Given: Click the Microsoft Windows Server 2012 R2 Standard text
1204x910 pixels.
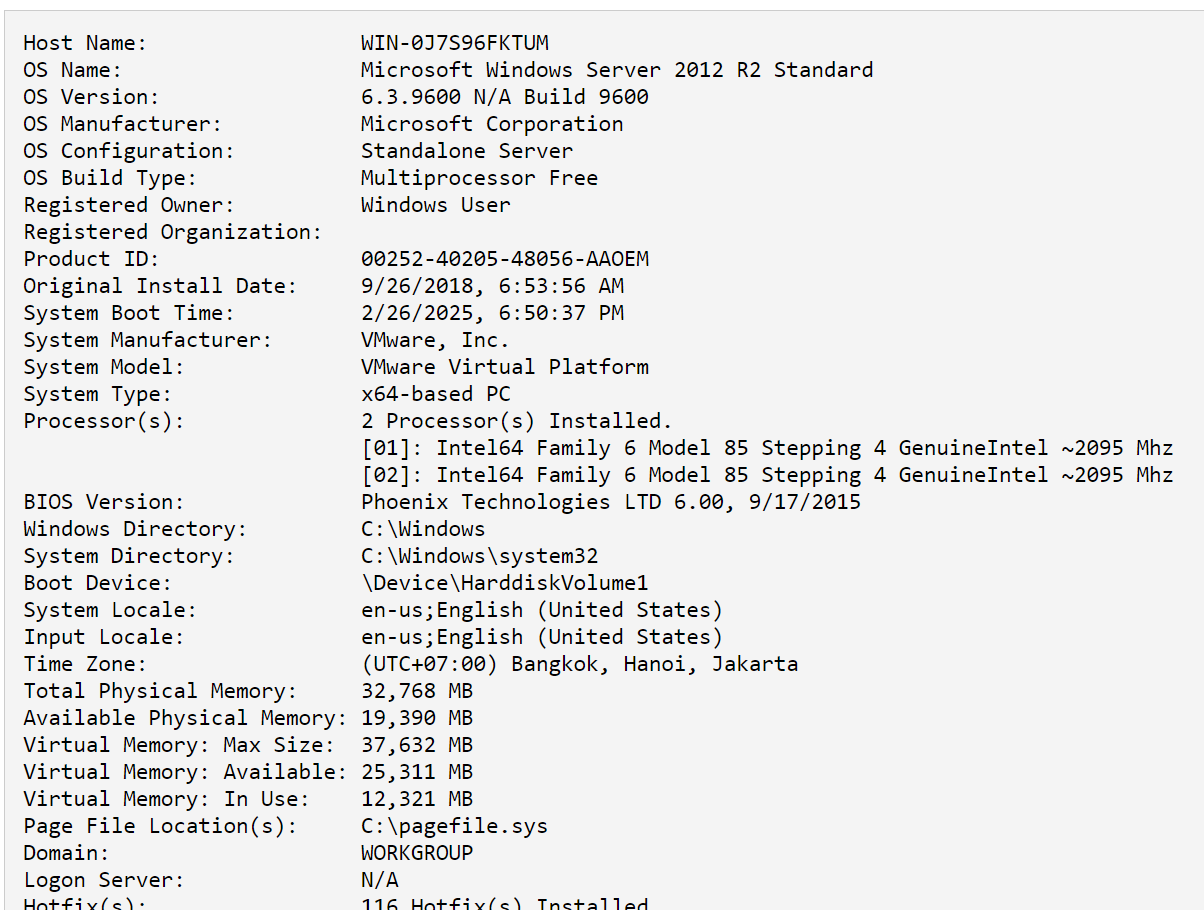Looking at the screenshot, I should pyautogui.click(x=616, y=70).
